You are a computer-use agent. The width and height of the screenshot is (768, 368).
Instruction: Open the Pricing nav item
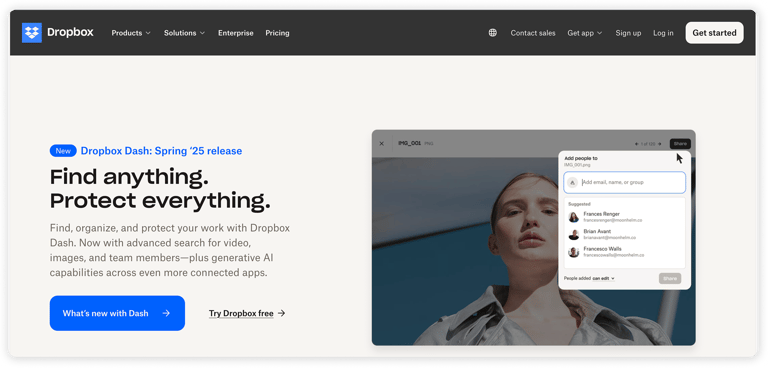[277, 33]
